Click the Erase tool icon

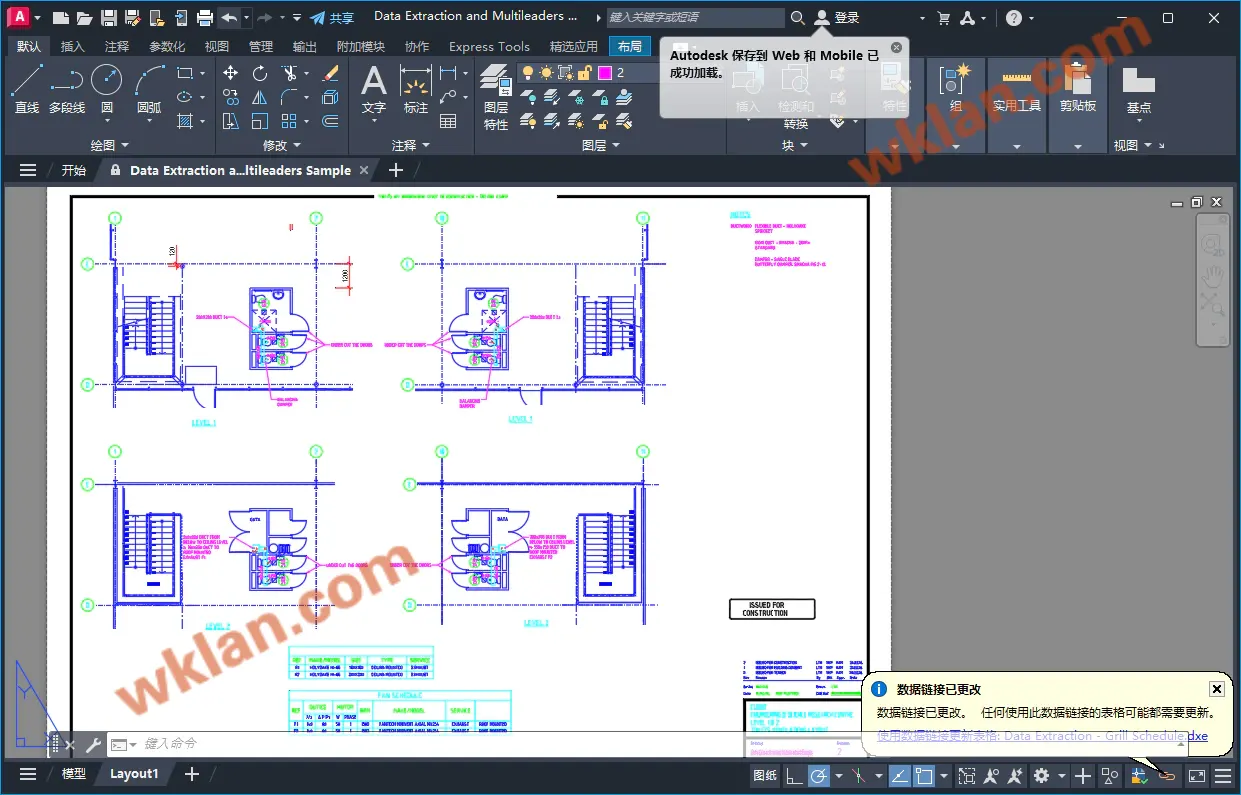coord(331,73)
